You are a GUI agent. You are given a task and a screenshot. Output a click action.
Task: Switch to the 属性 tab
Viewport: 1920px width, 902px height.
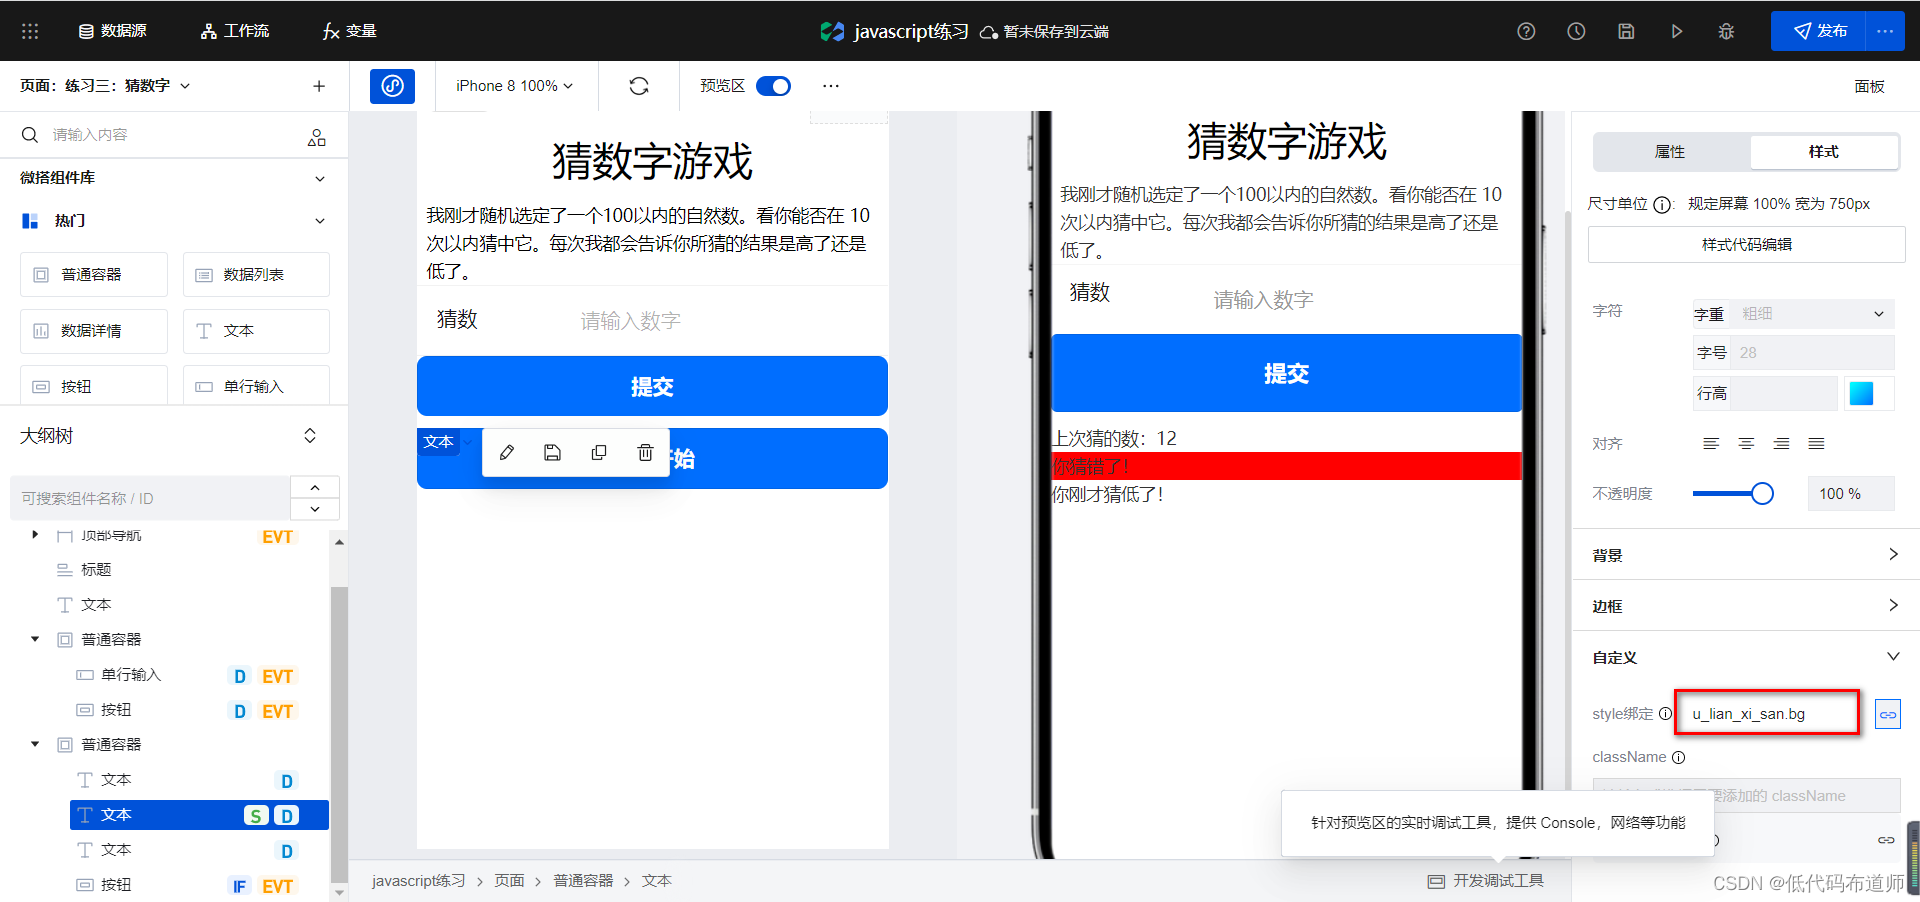(x=1670, y=152)
